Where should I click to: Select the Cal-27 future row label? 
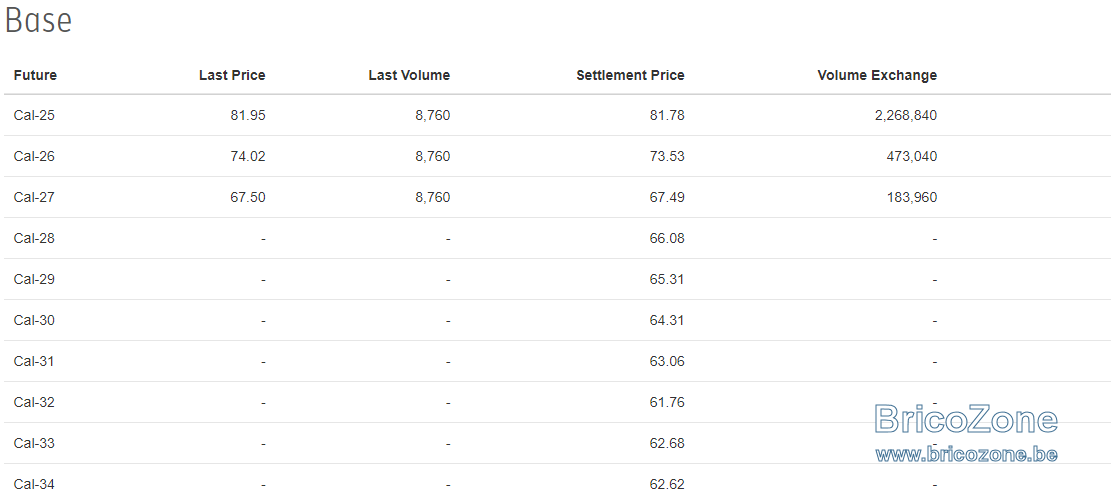(x=34, y=198)
